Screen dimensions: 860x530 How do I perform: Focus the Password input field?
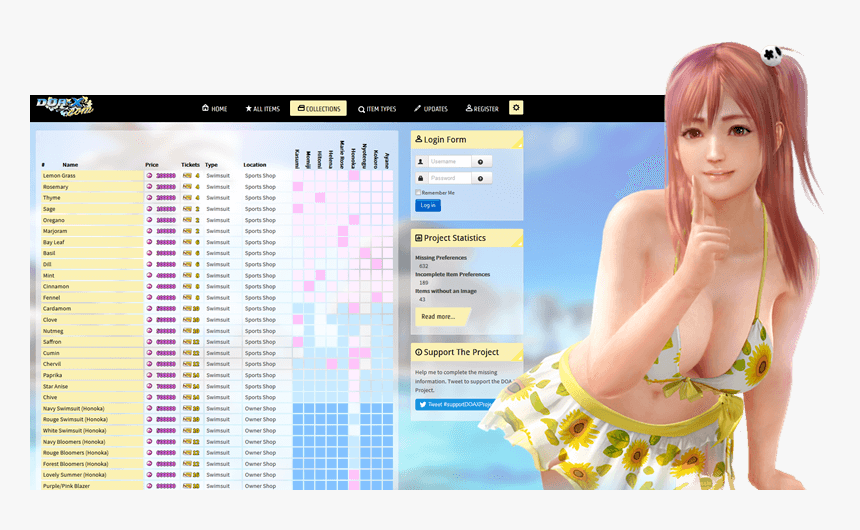tap(450, 178)
